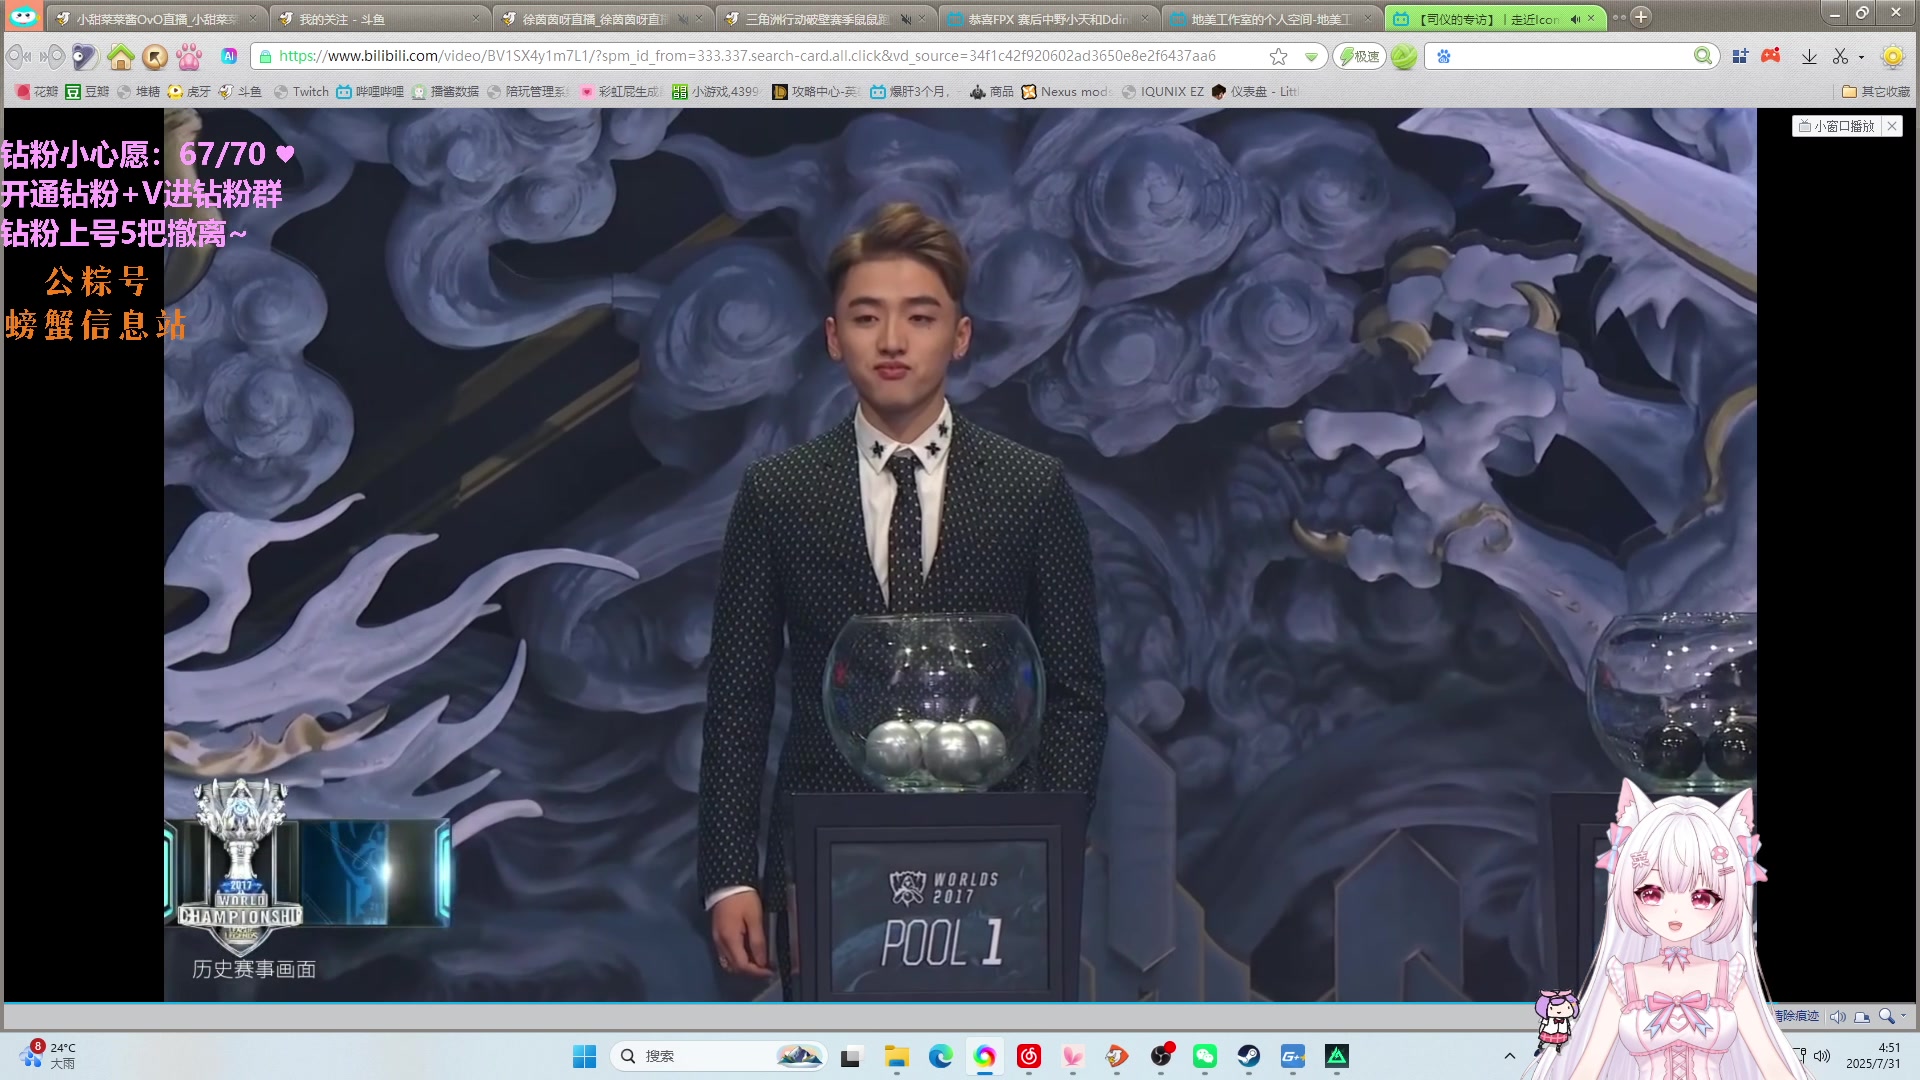Click the scissors screenshot tool icon
This screenshot has width=1920, height=1080.
(1840, 57)
